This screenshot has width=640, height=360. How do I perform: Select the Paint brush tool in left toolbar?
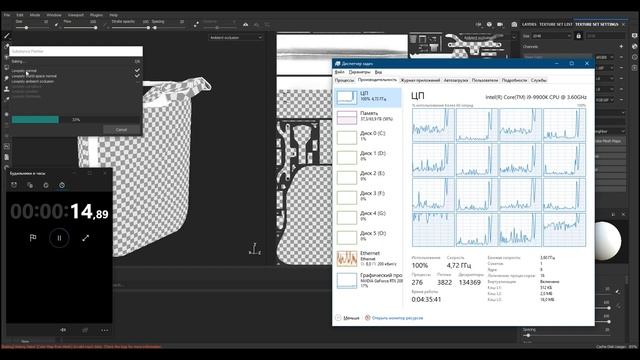(7, 36)
